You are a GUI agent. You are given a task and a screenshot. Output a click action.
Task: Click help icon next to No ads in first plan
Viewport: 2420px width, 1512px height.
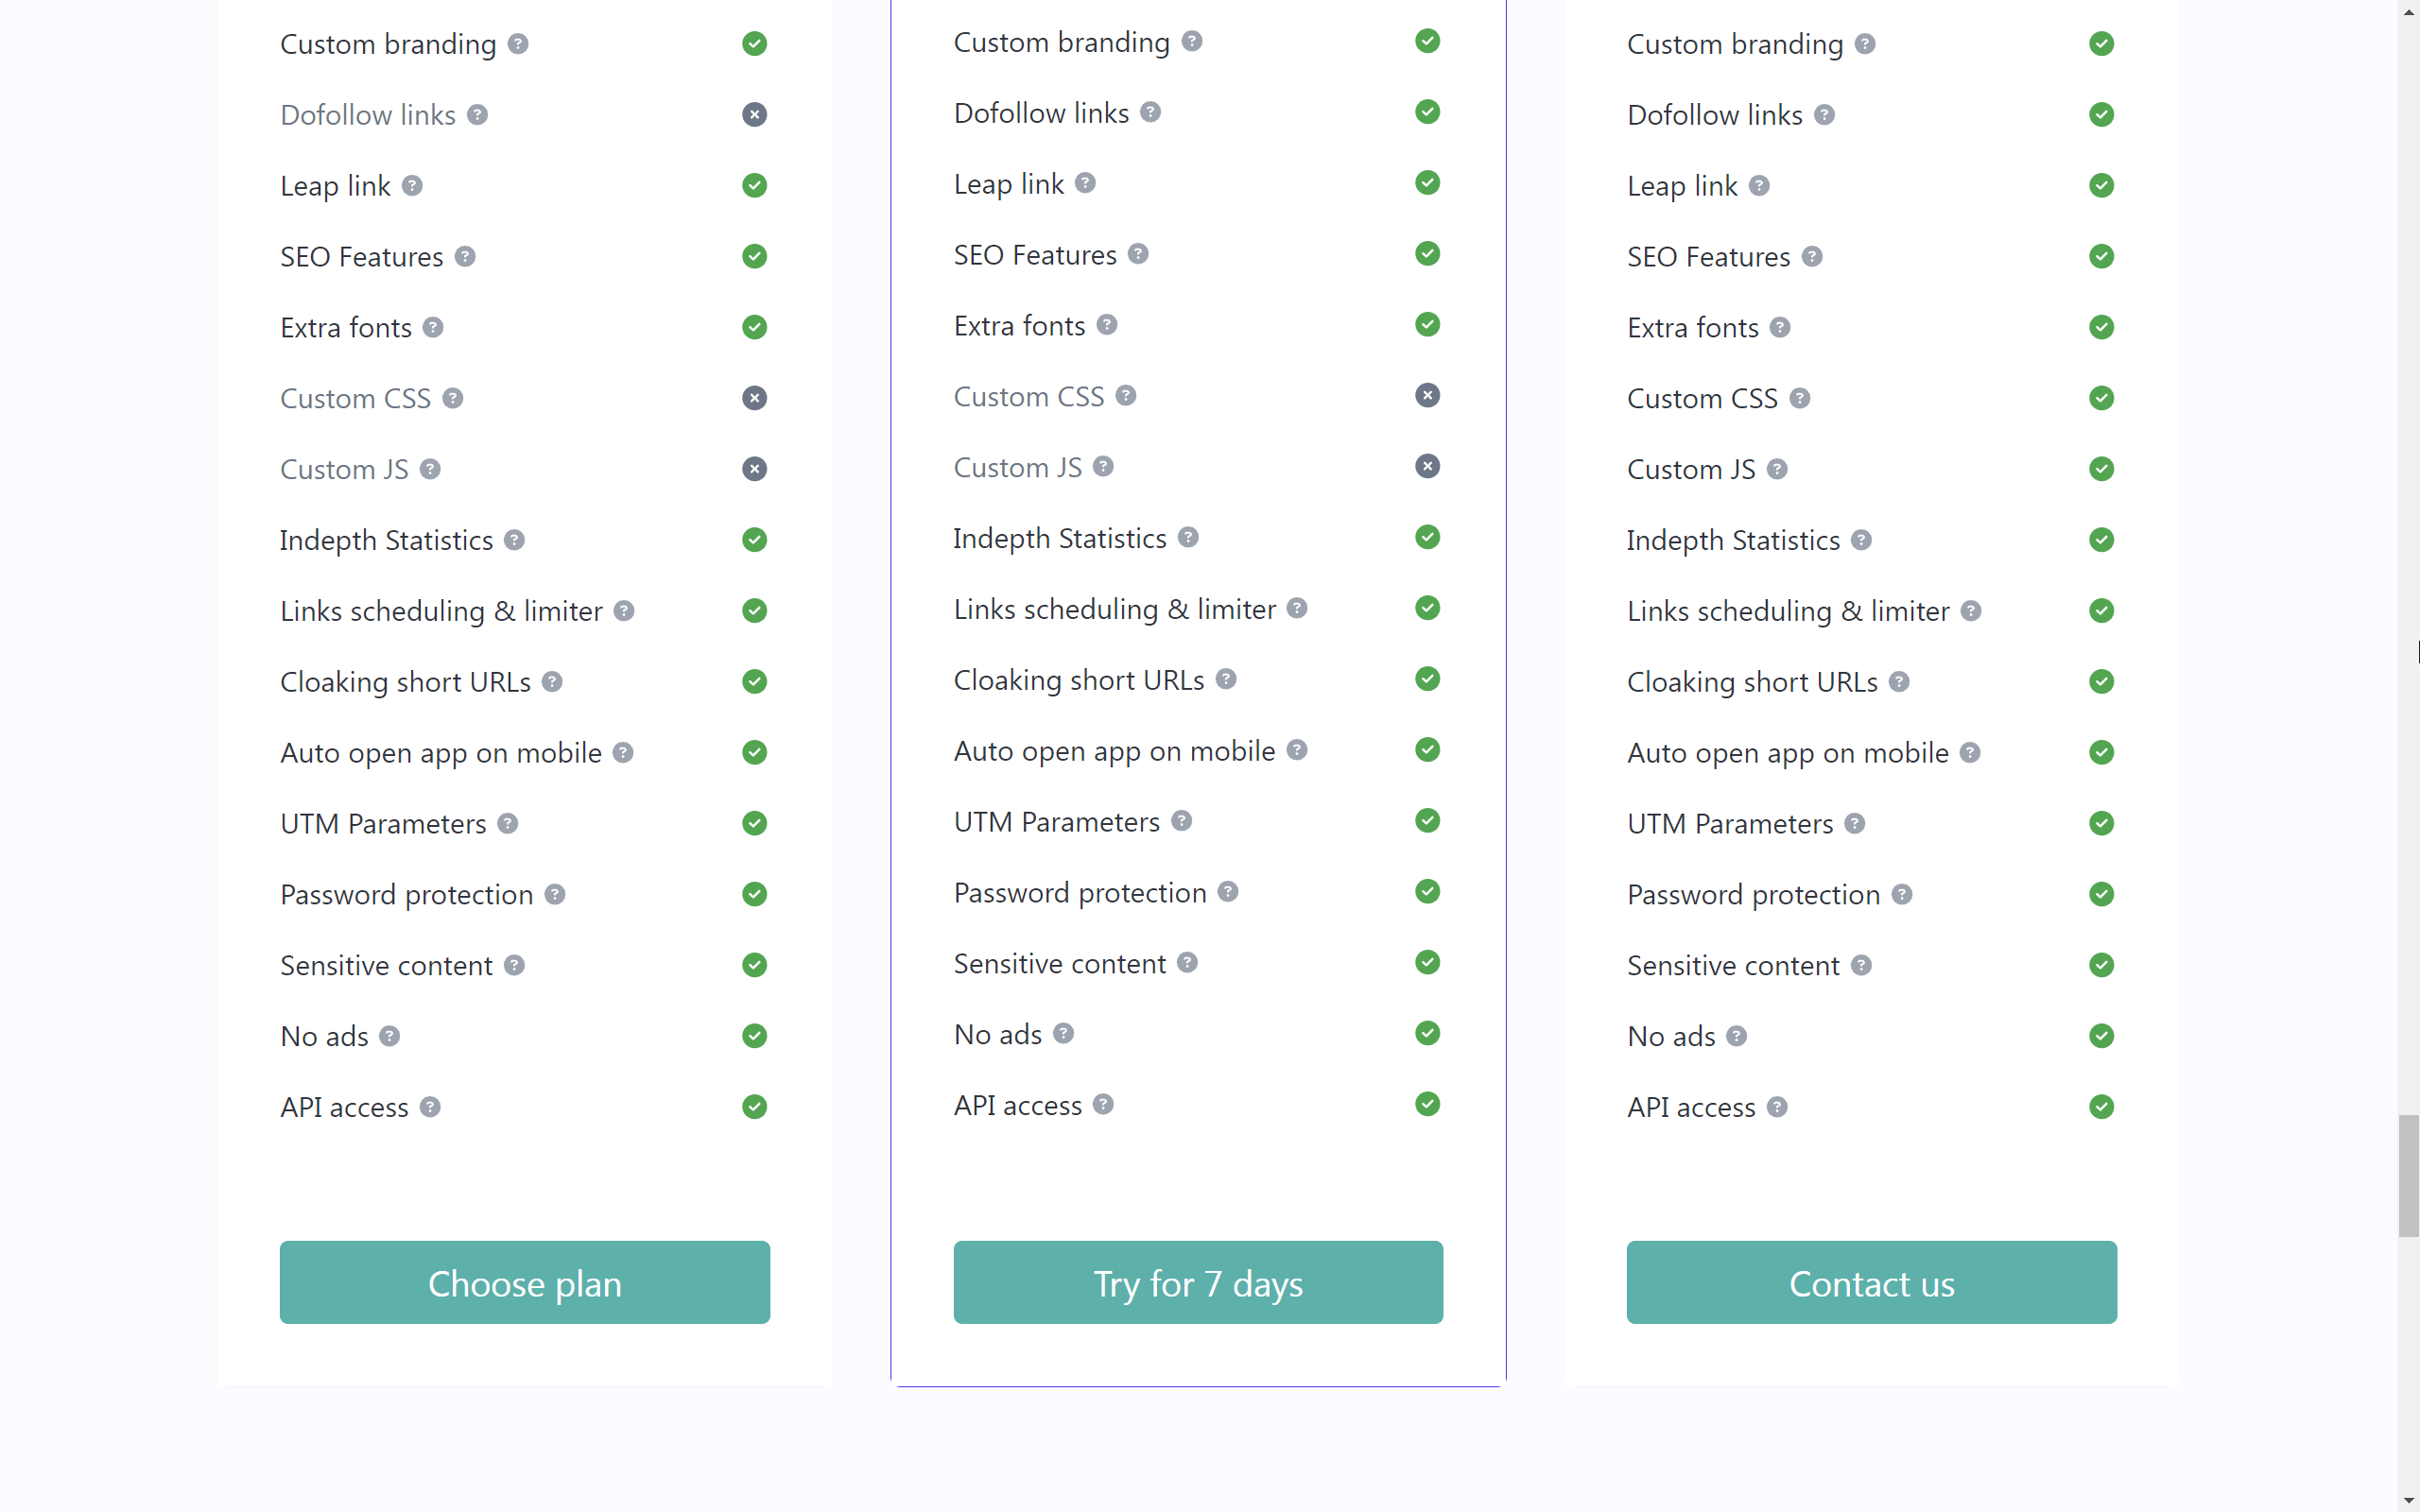click(390, 1036)
